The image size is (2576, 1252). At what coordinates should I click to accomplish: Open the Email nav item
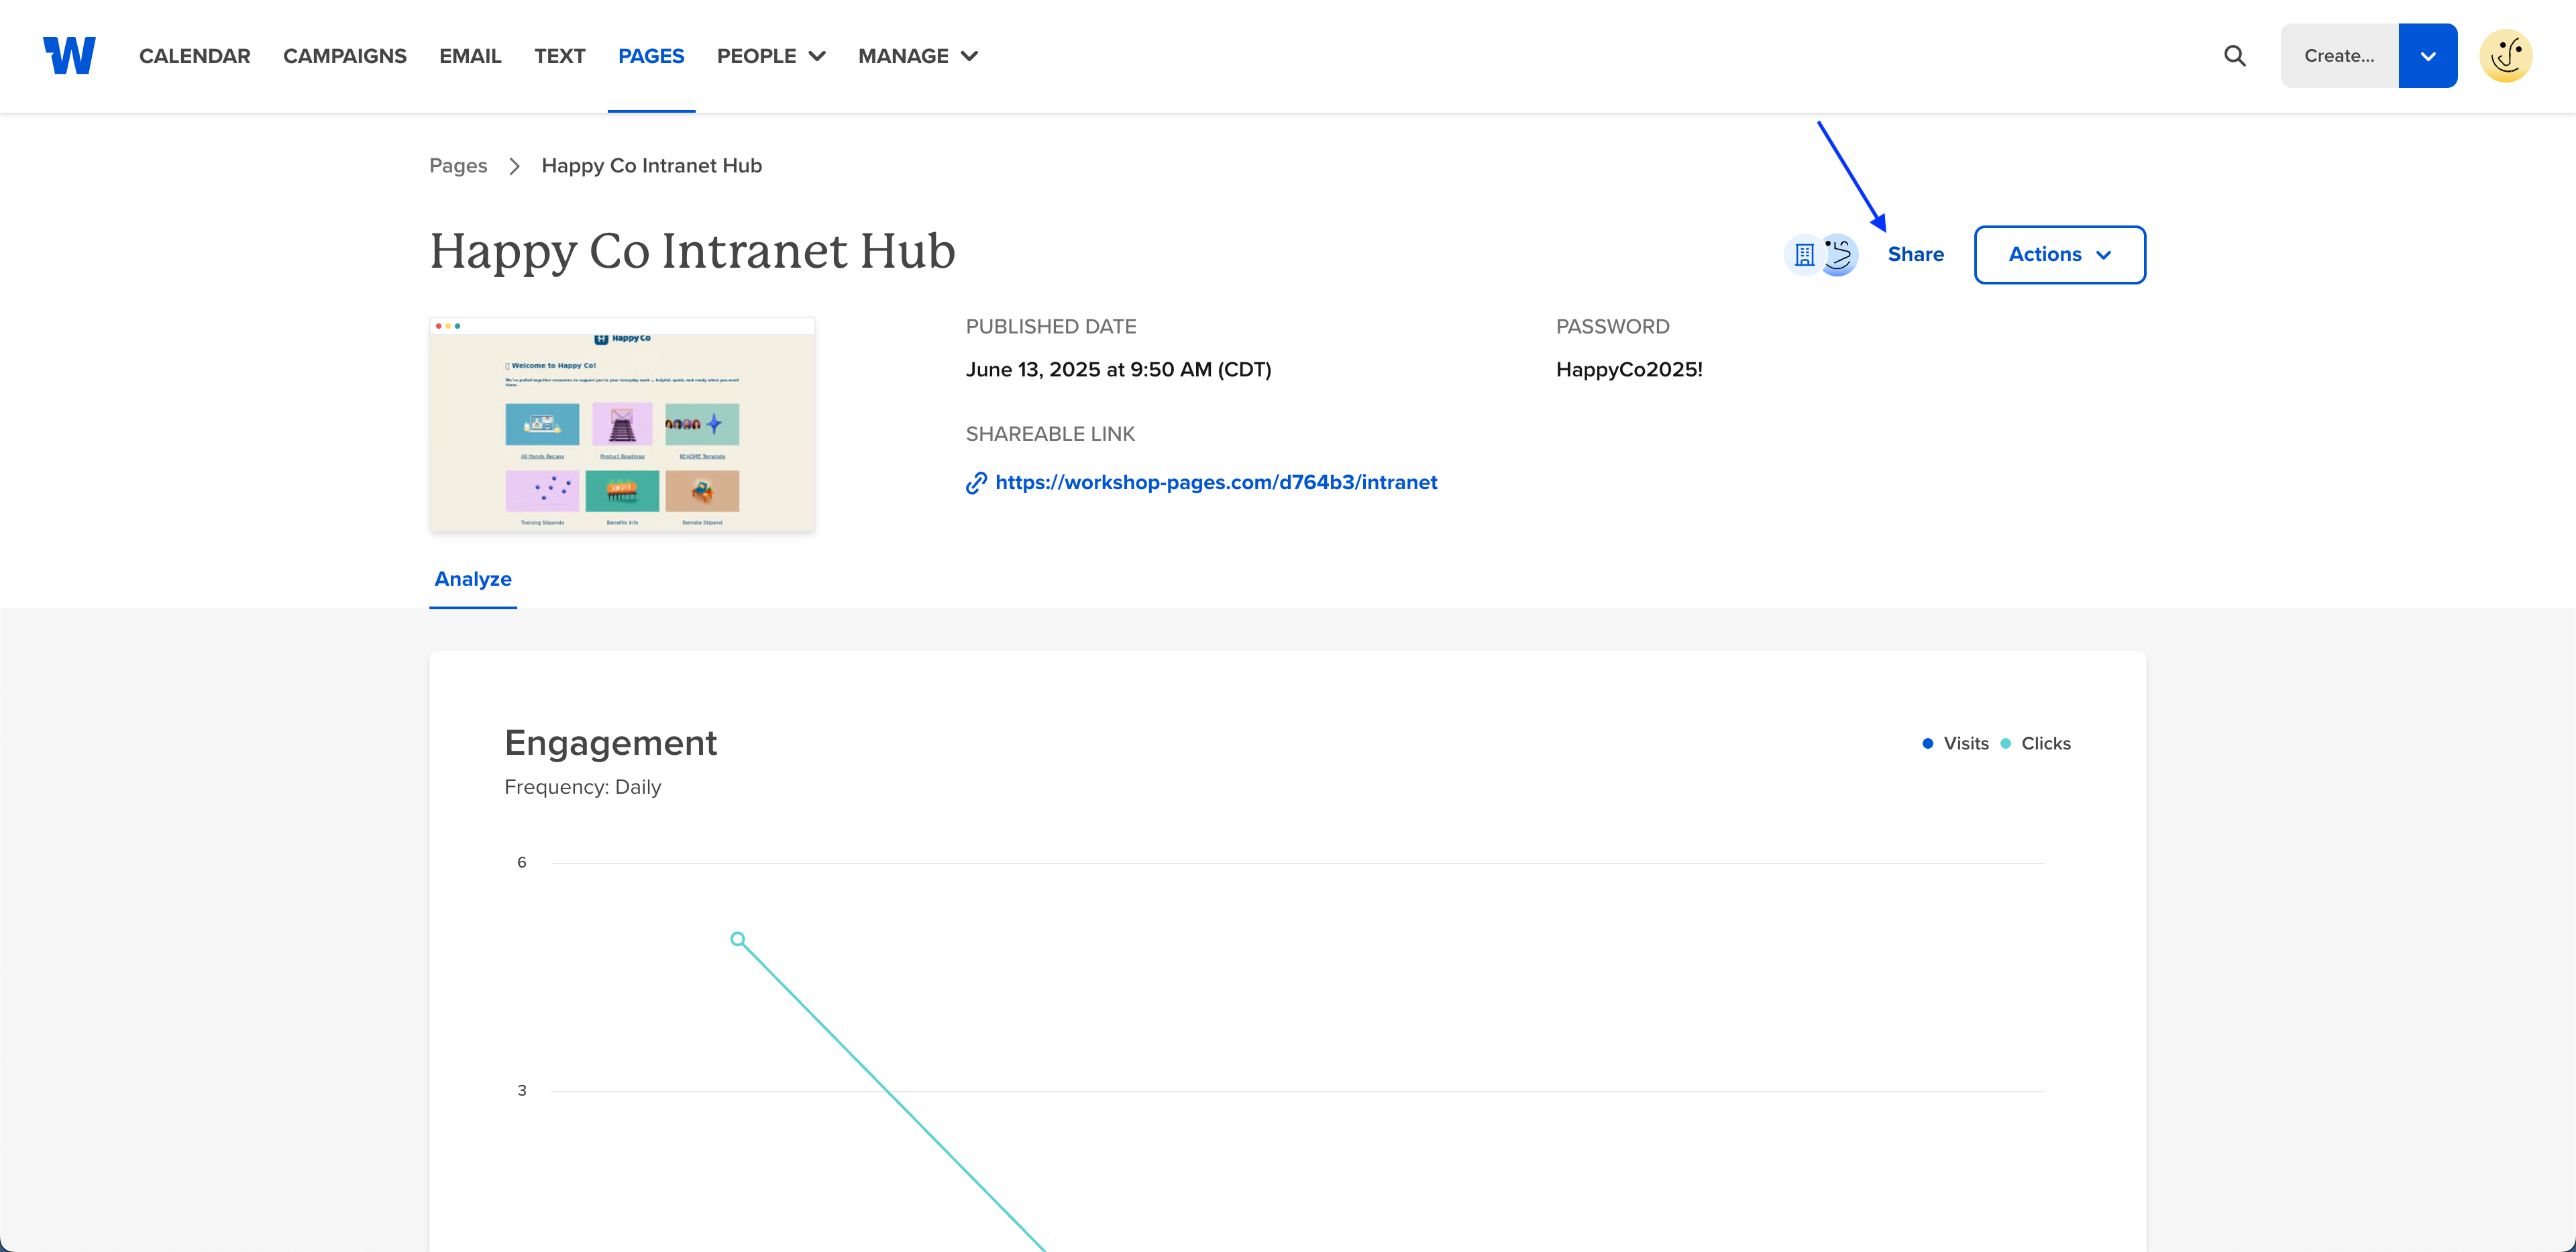click(470, 56)
